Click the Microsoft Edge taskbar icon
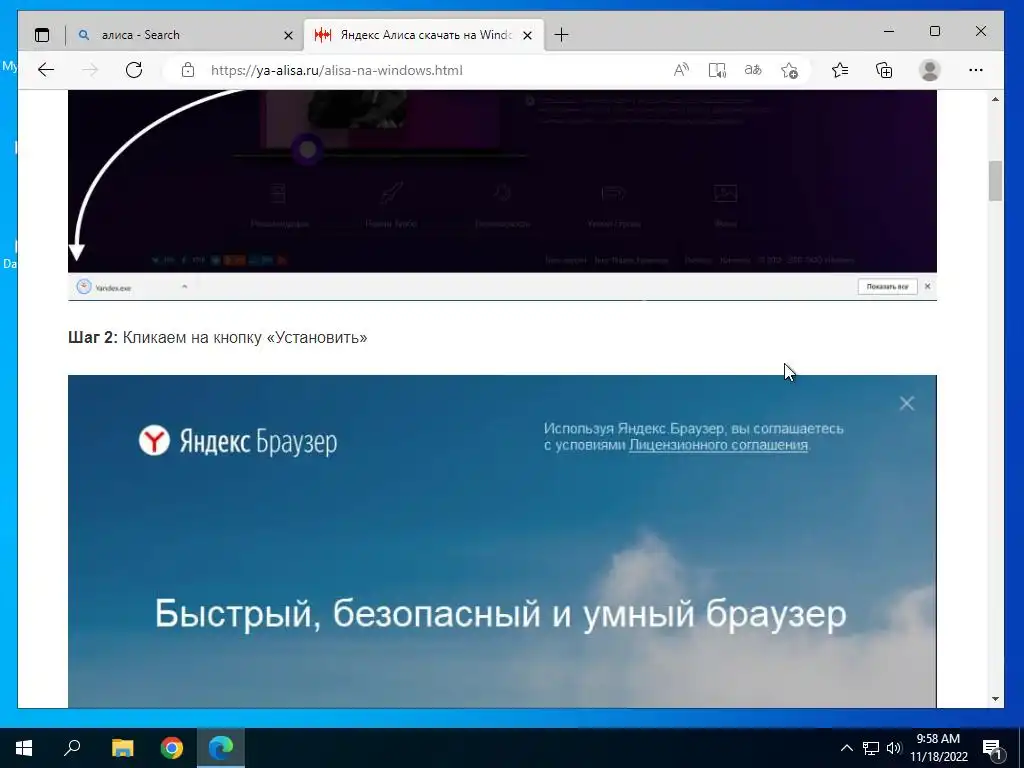 (x=221, y=748)
